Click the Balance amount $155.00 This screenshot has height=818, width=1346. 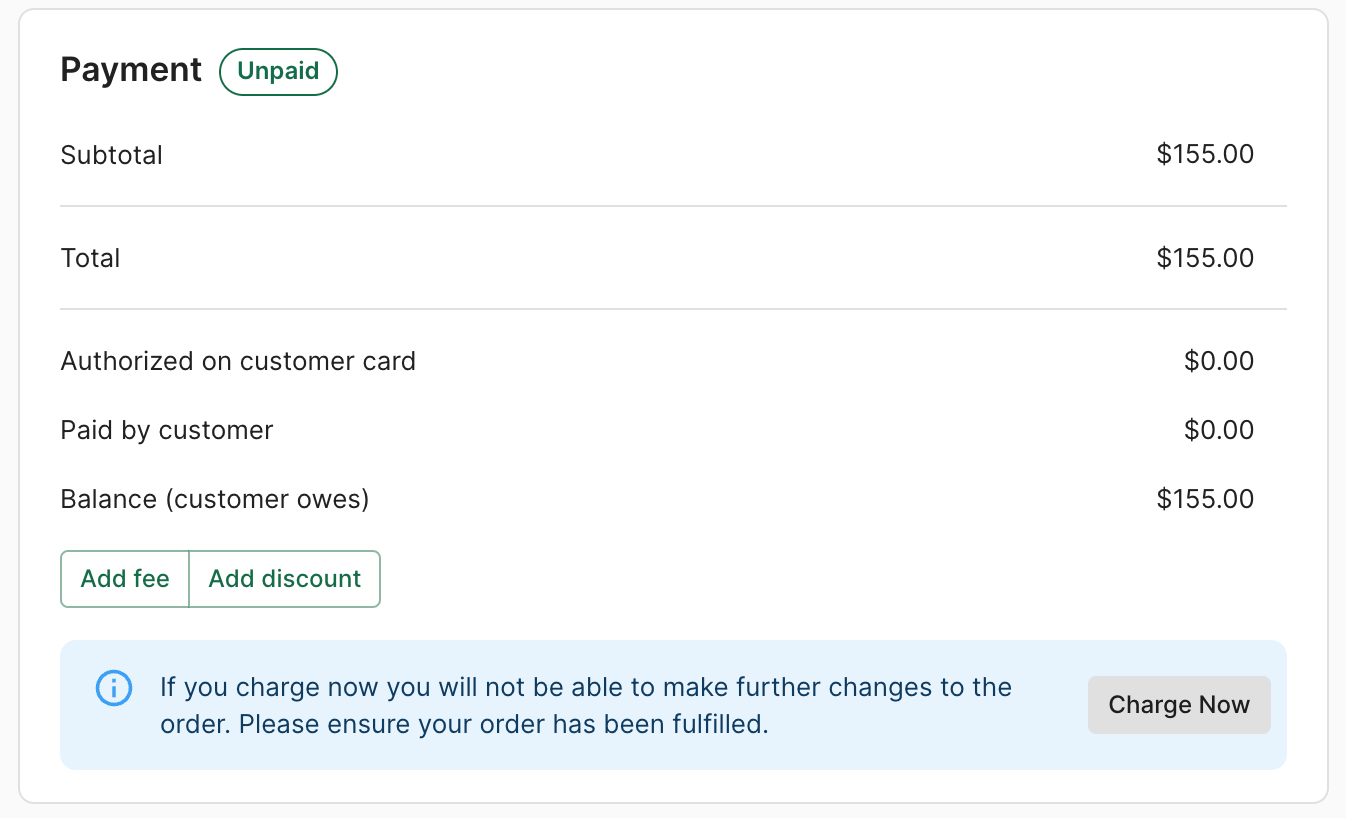[1205, 498]
